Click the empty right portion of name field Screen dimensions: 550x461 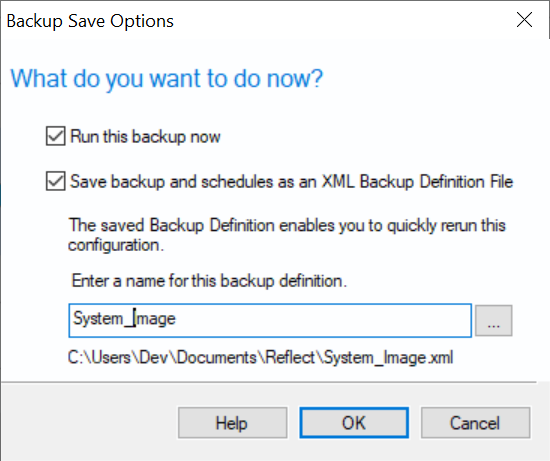[x=323, y=320]
